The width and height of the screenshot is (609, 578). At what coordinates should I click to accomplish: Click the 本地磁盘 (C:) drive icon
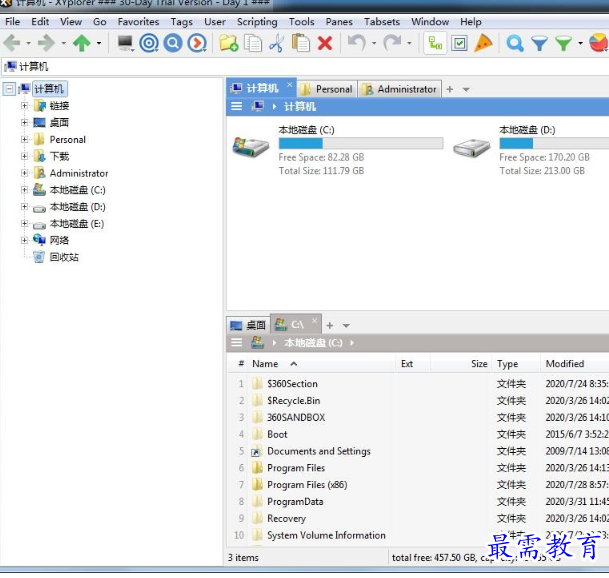[x=251, y=148]
